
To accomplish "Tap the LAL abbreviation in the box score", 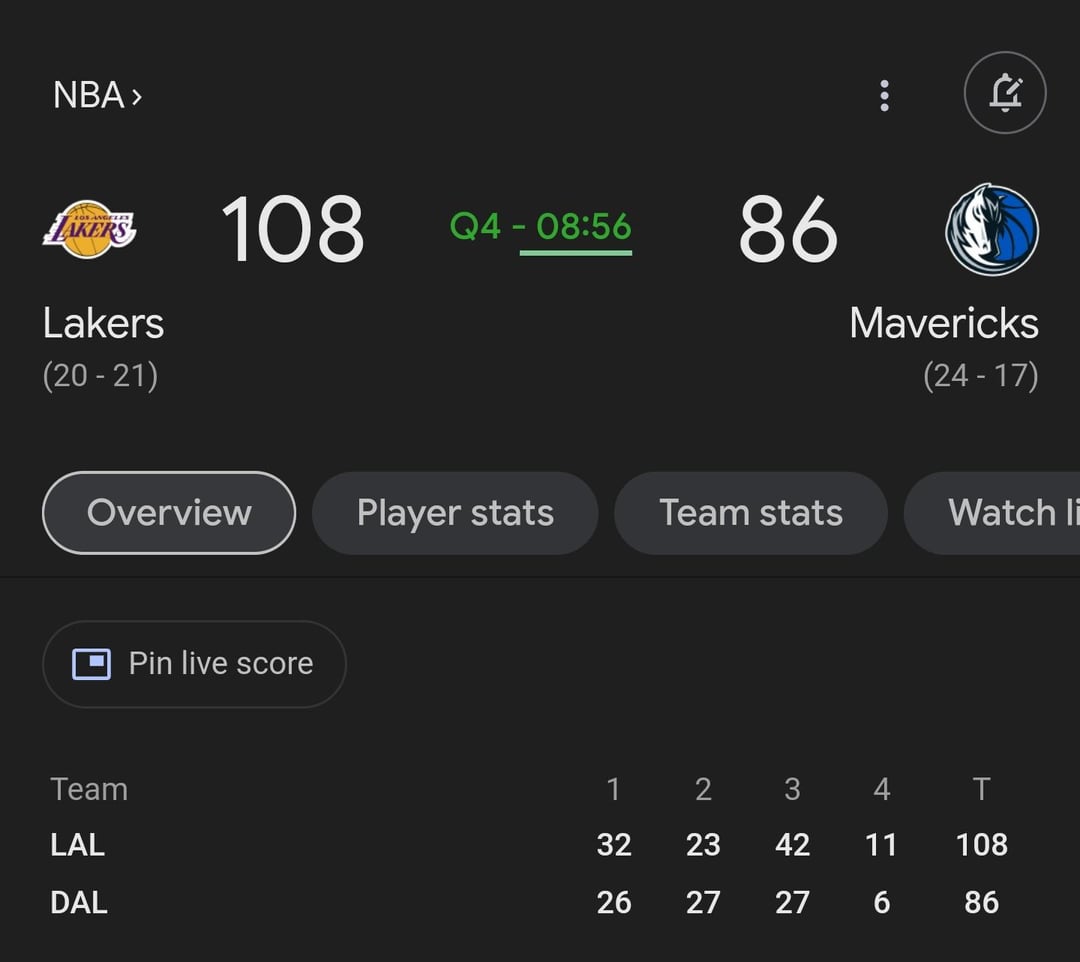I will pos(76,844).
